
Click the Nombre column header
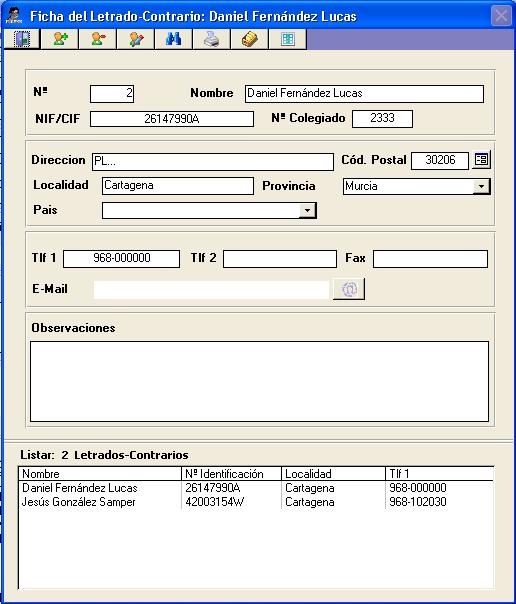click(x=100, y=474)
